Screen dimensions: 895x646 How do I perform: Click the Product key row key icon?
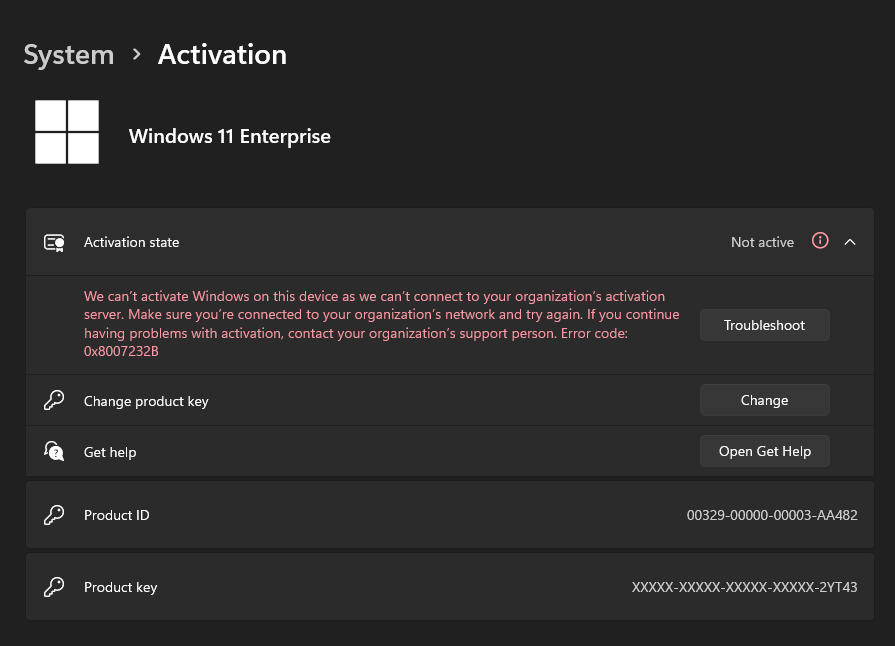click(54, 587)
